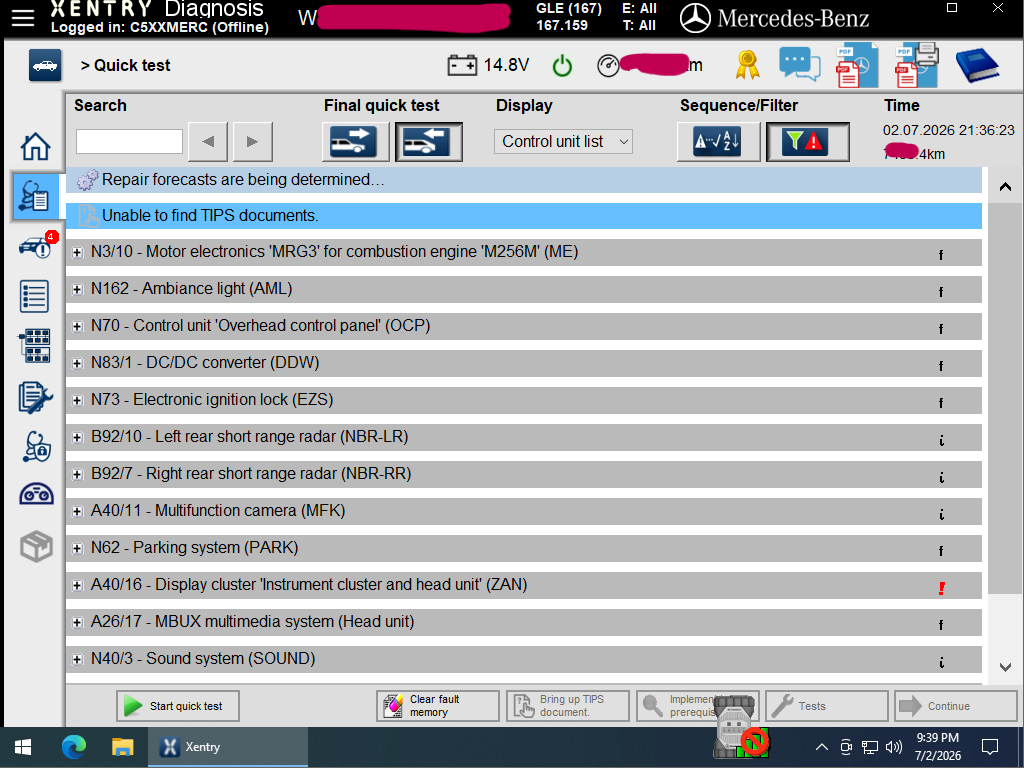Image resolution: width=1024 pixels, height=768 pixels.
Task: Select 'Unable to find TIPS documents.' row
Action: pyautogui.click(x=524, y=216)
